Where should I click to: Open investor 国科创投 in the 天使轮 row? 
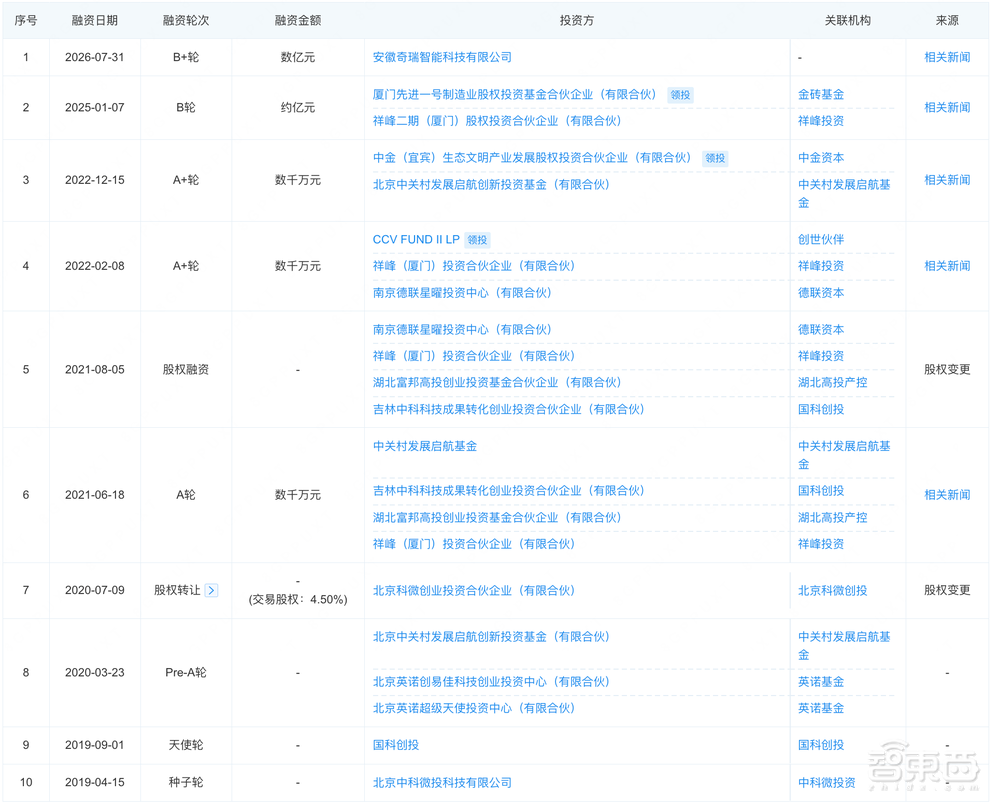(395, 746)
